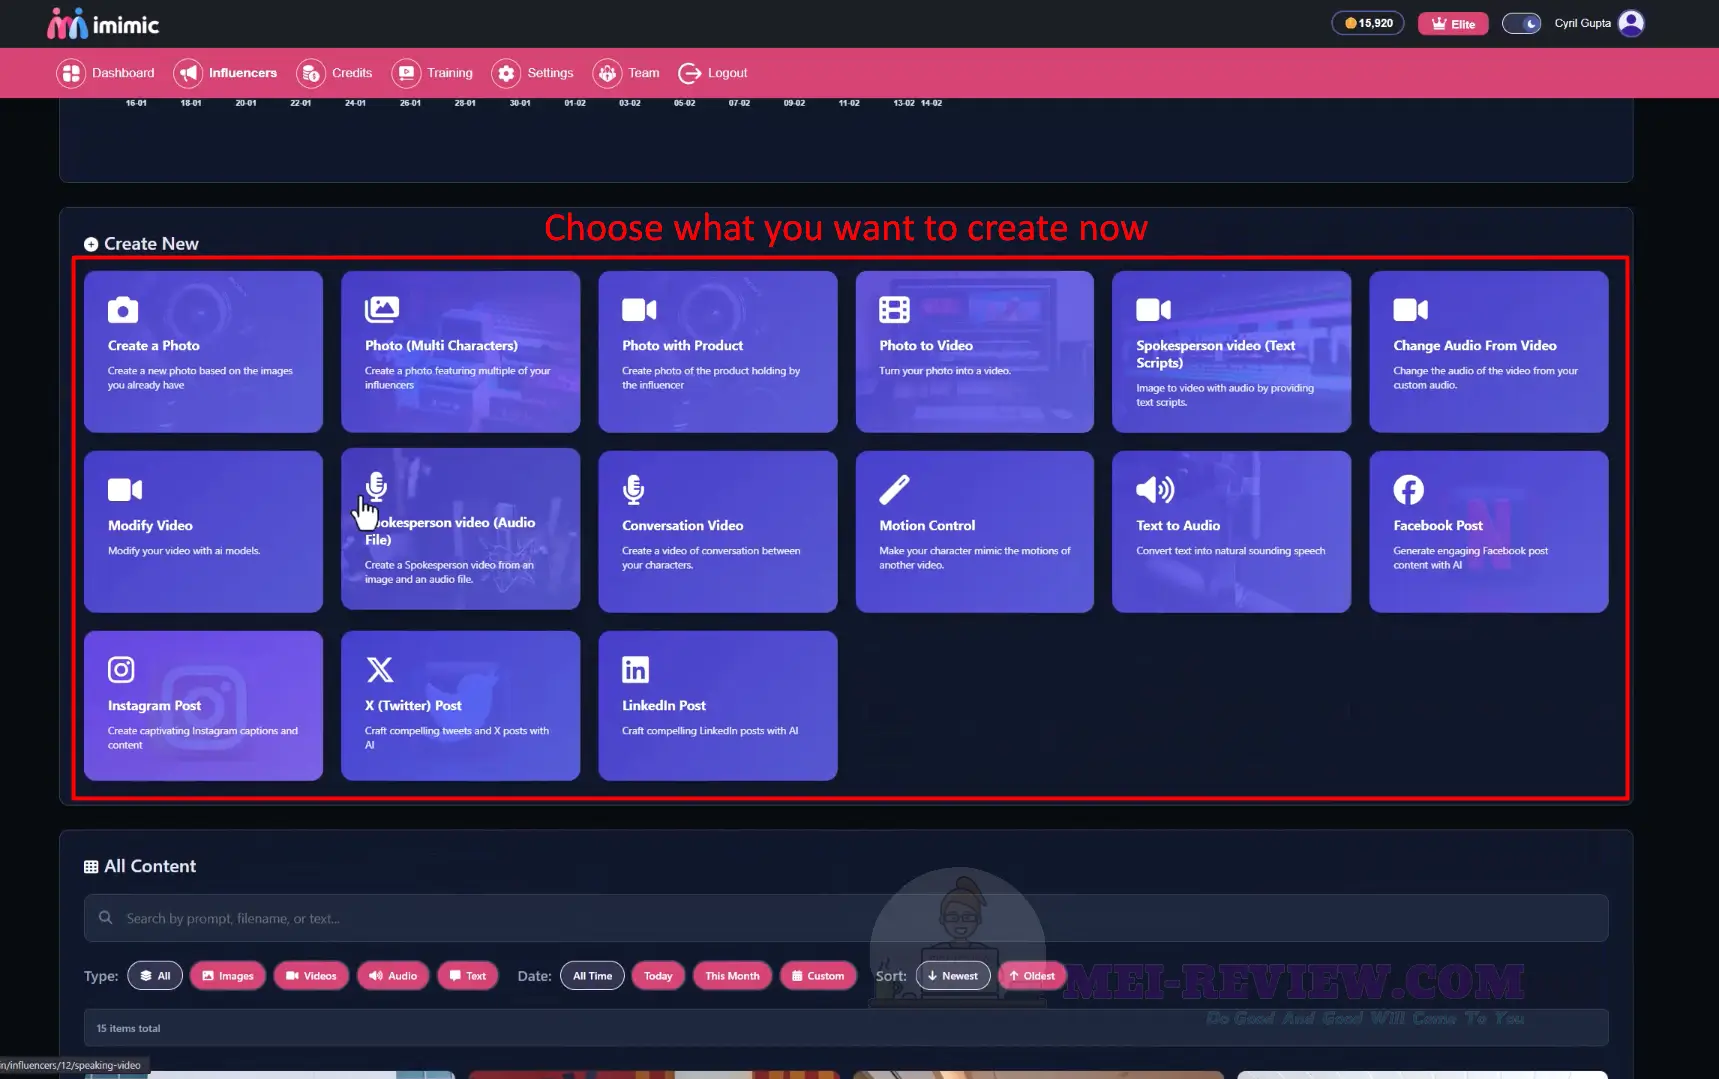Select the Facebook Post logo icon

tap(1408, 490)
